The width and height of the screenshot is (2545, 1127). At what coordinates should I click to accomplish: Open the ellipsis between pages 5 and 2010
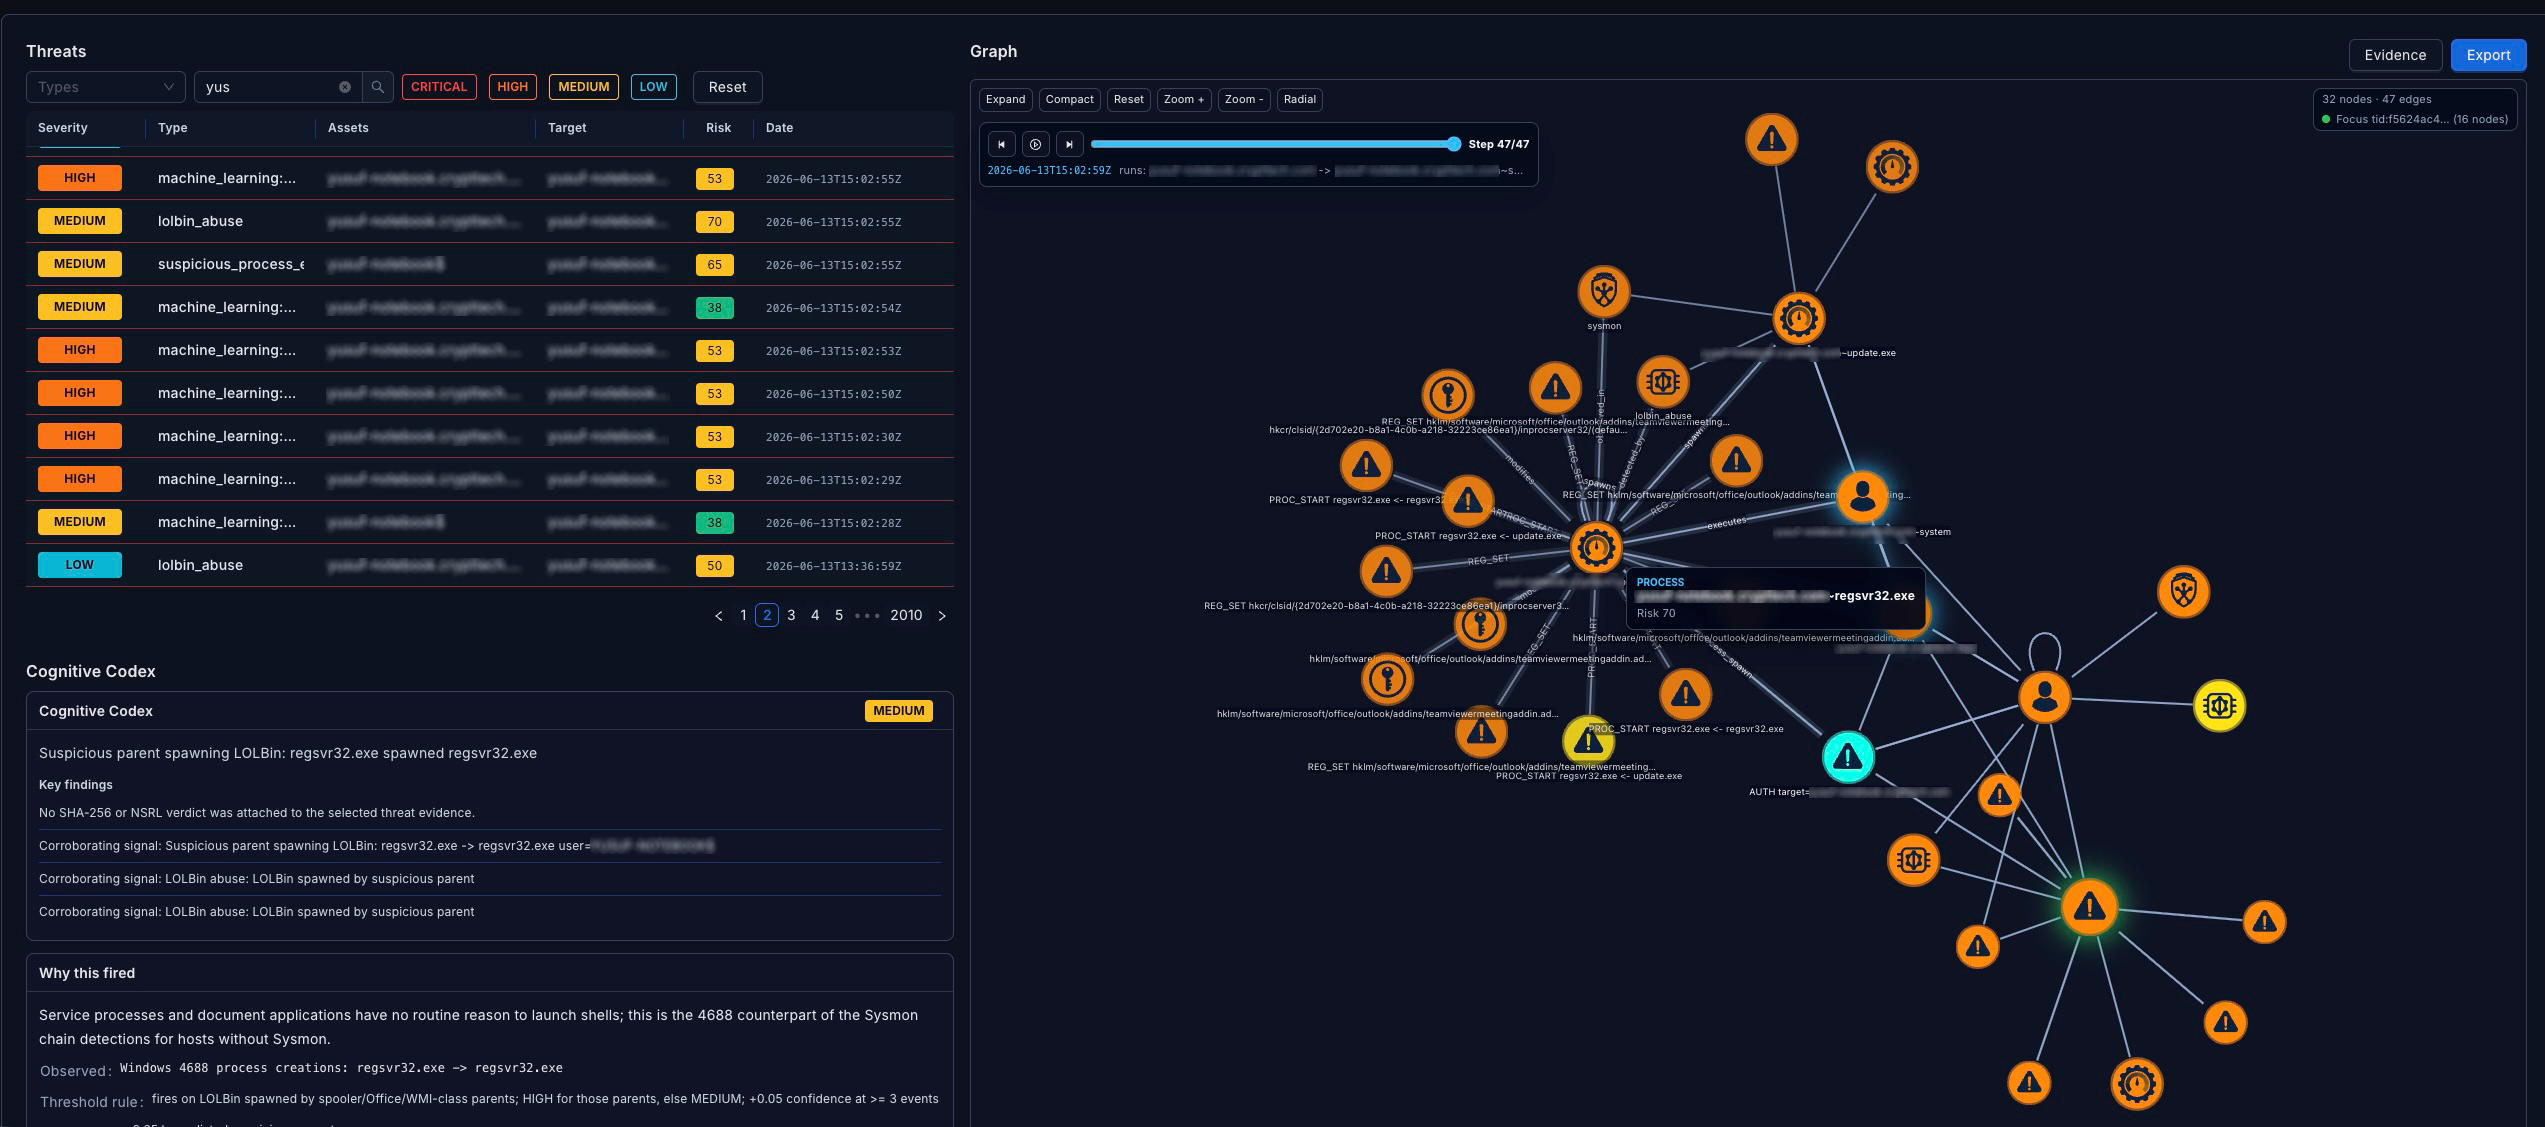[x=867, y=615]
